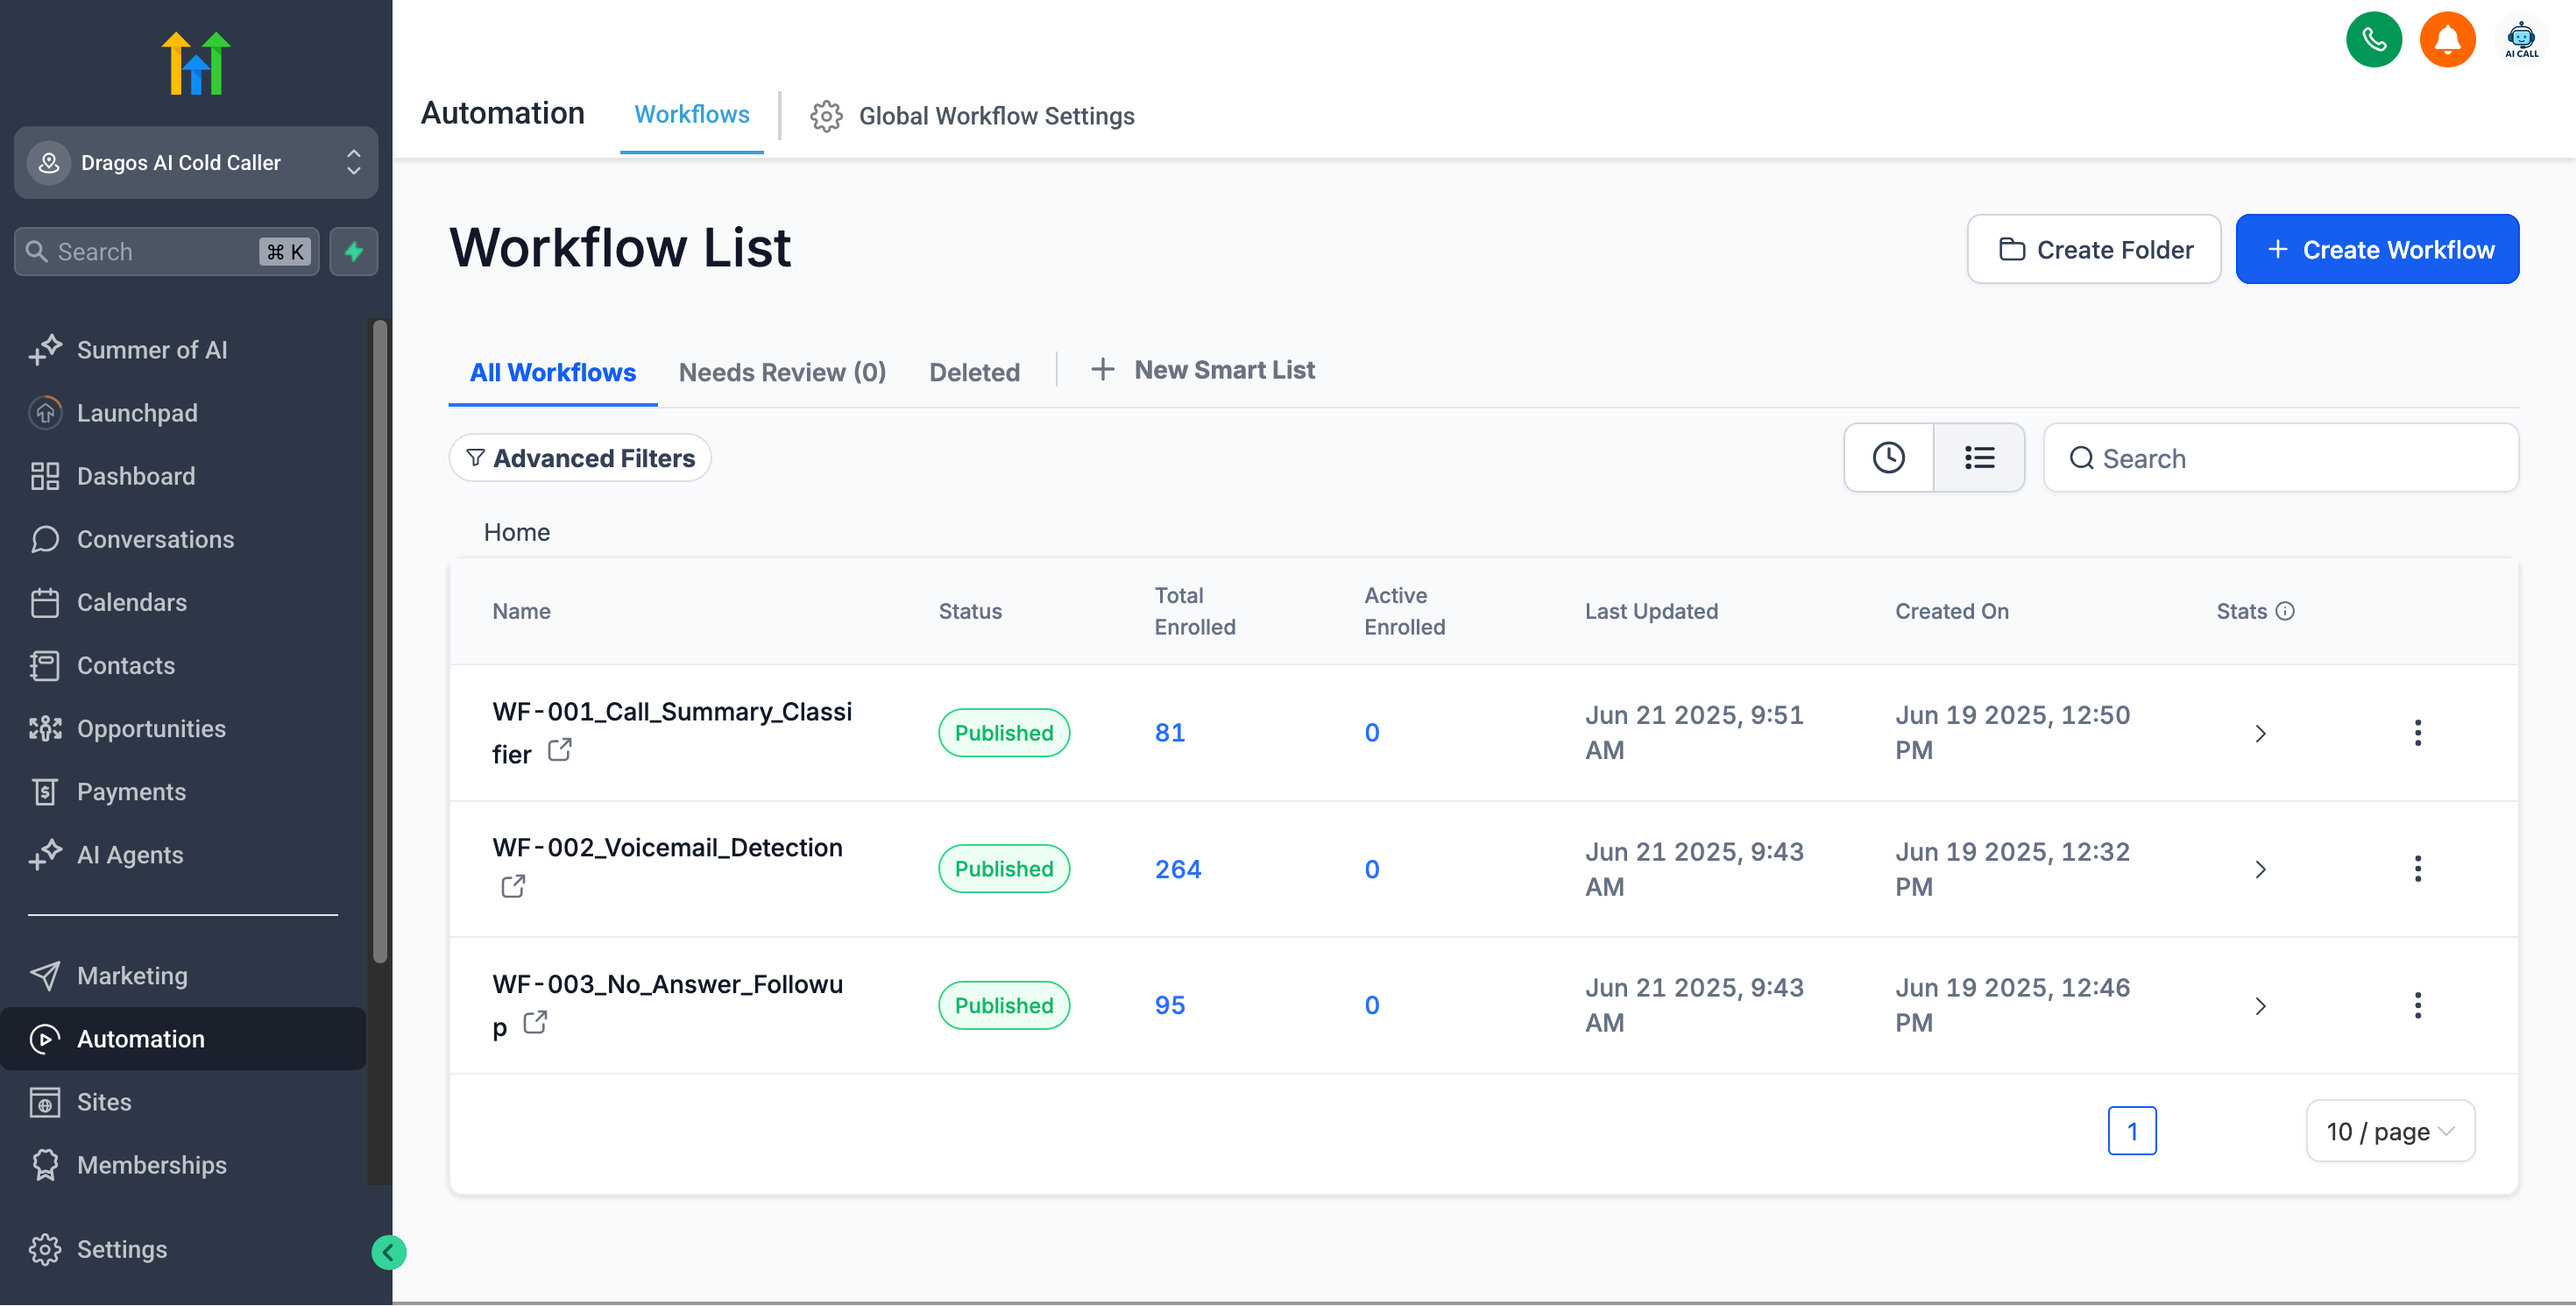2576x1306 pixels.
Task: Click total enrolled count 95
Action: 1170,1005
